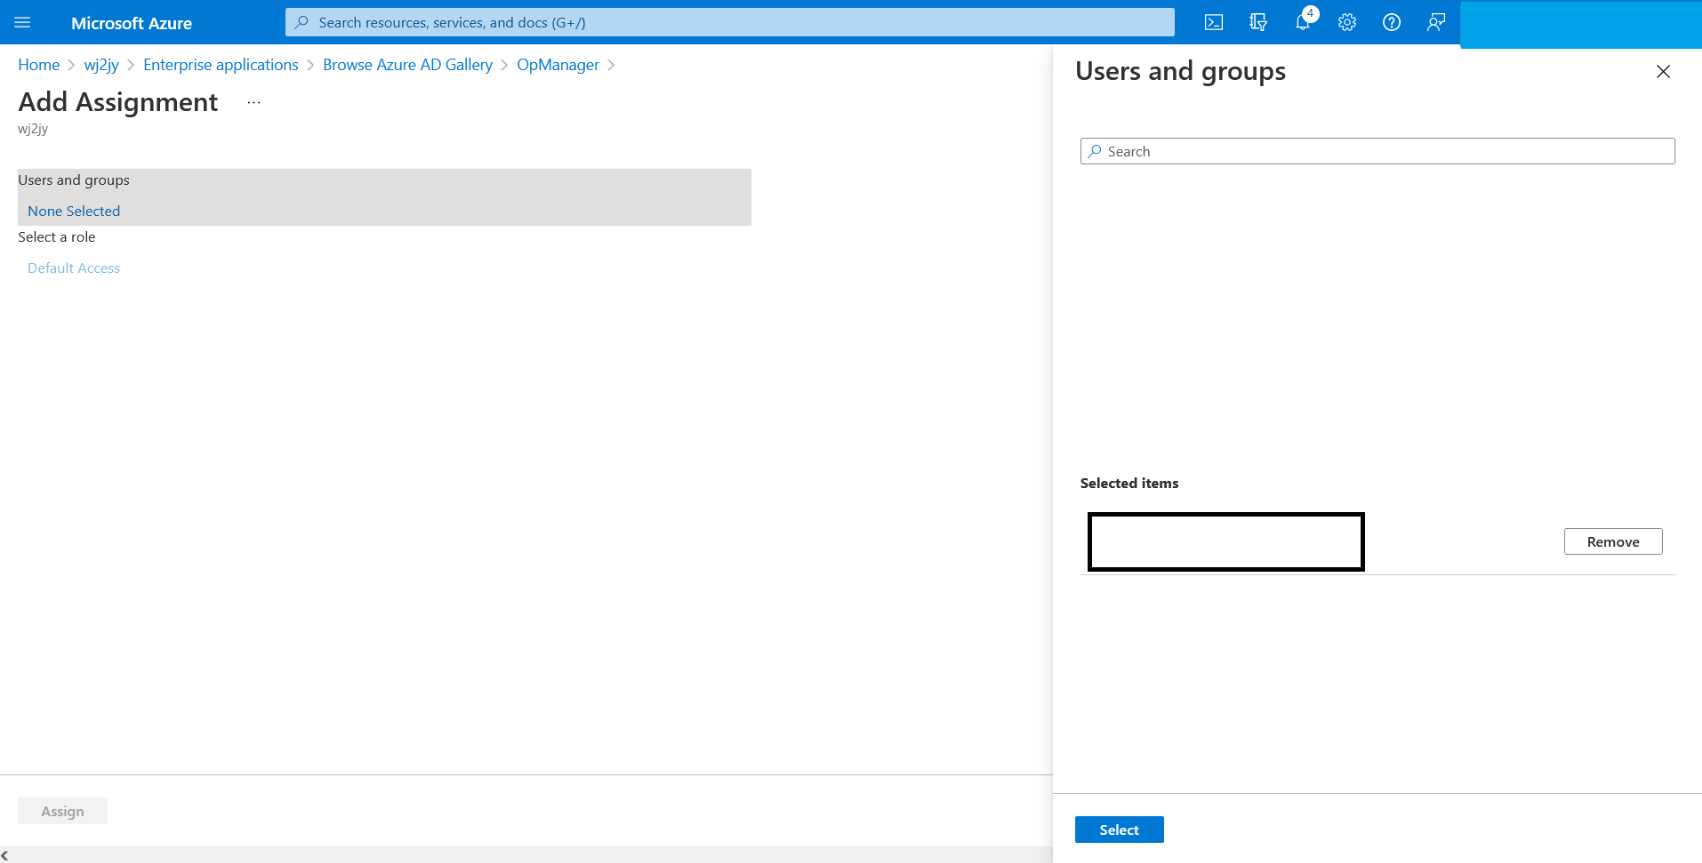Launch Cloud Shell from the top bar
The width and height of the screenshot is (1702, 863).
(x=1214, y=22)
